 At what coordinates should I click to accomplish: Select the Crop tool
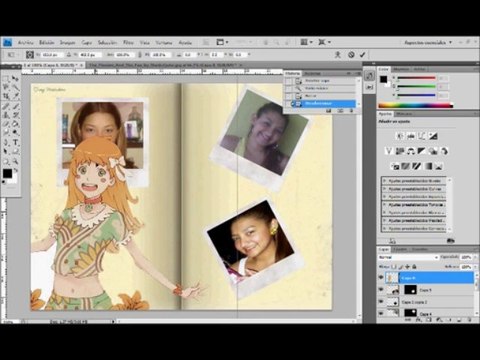point(6,96)
